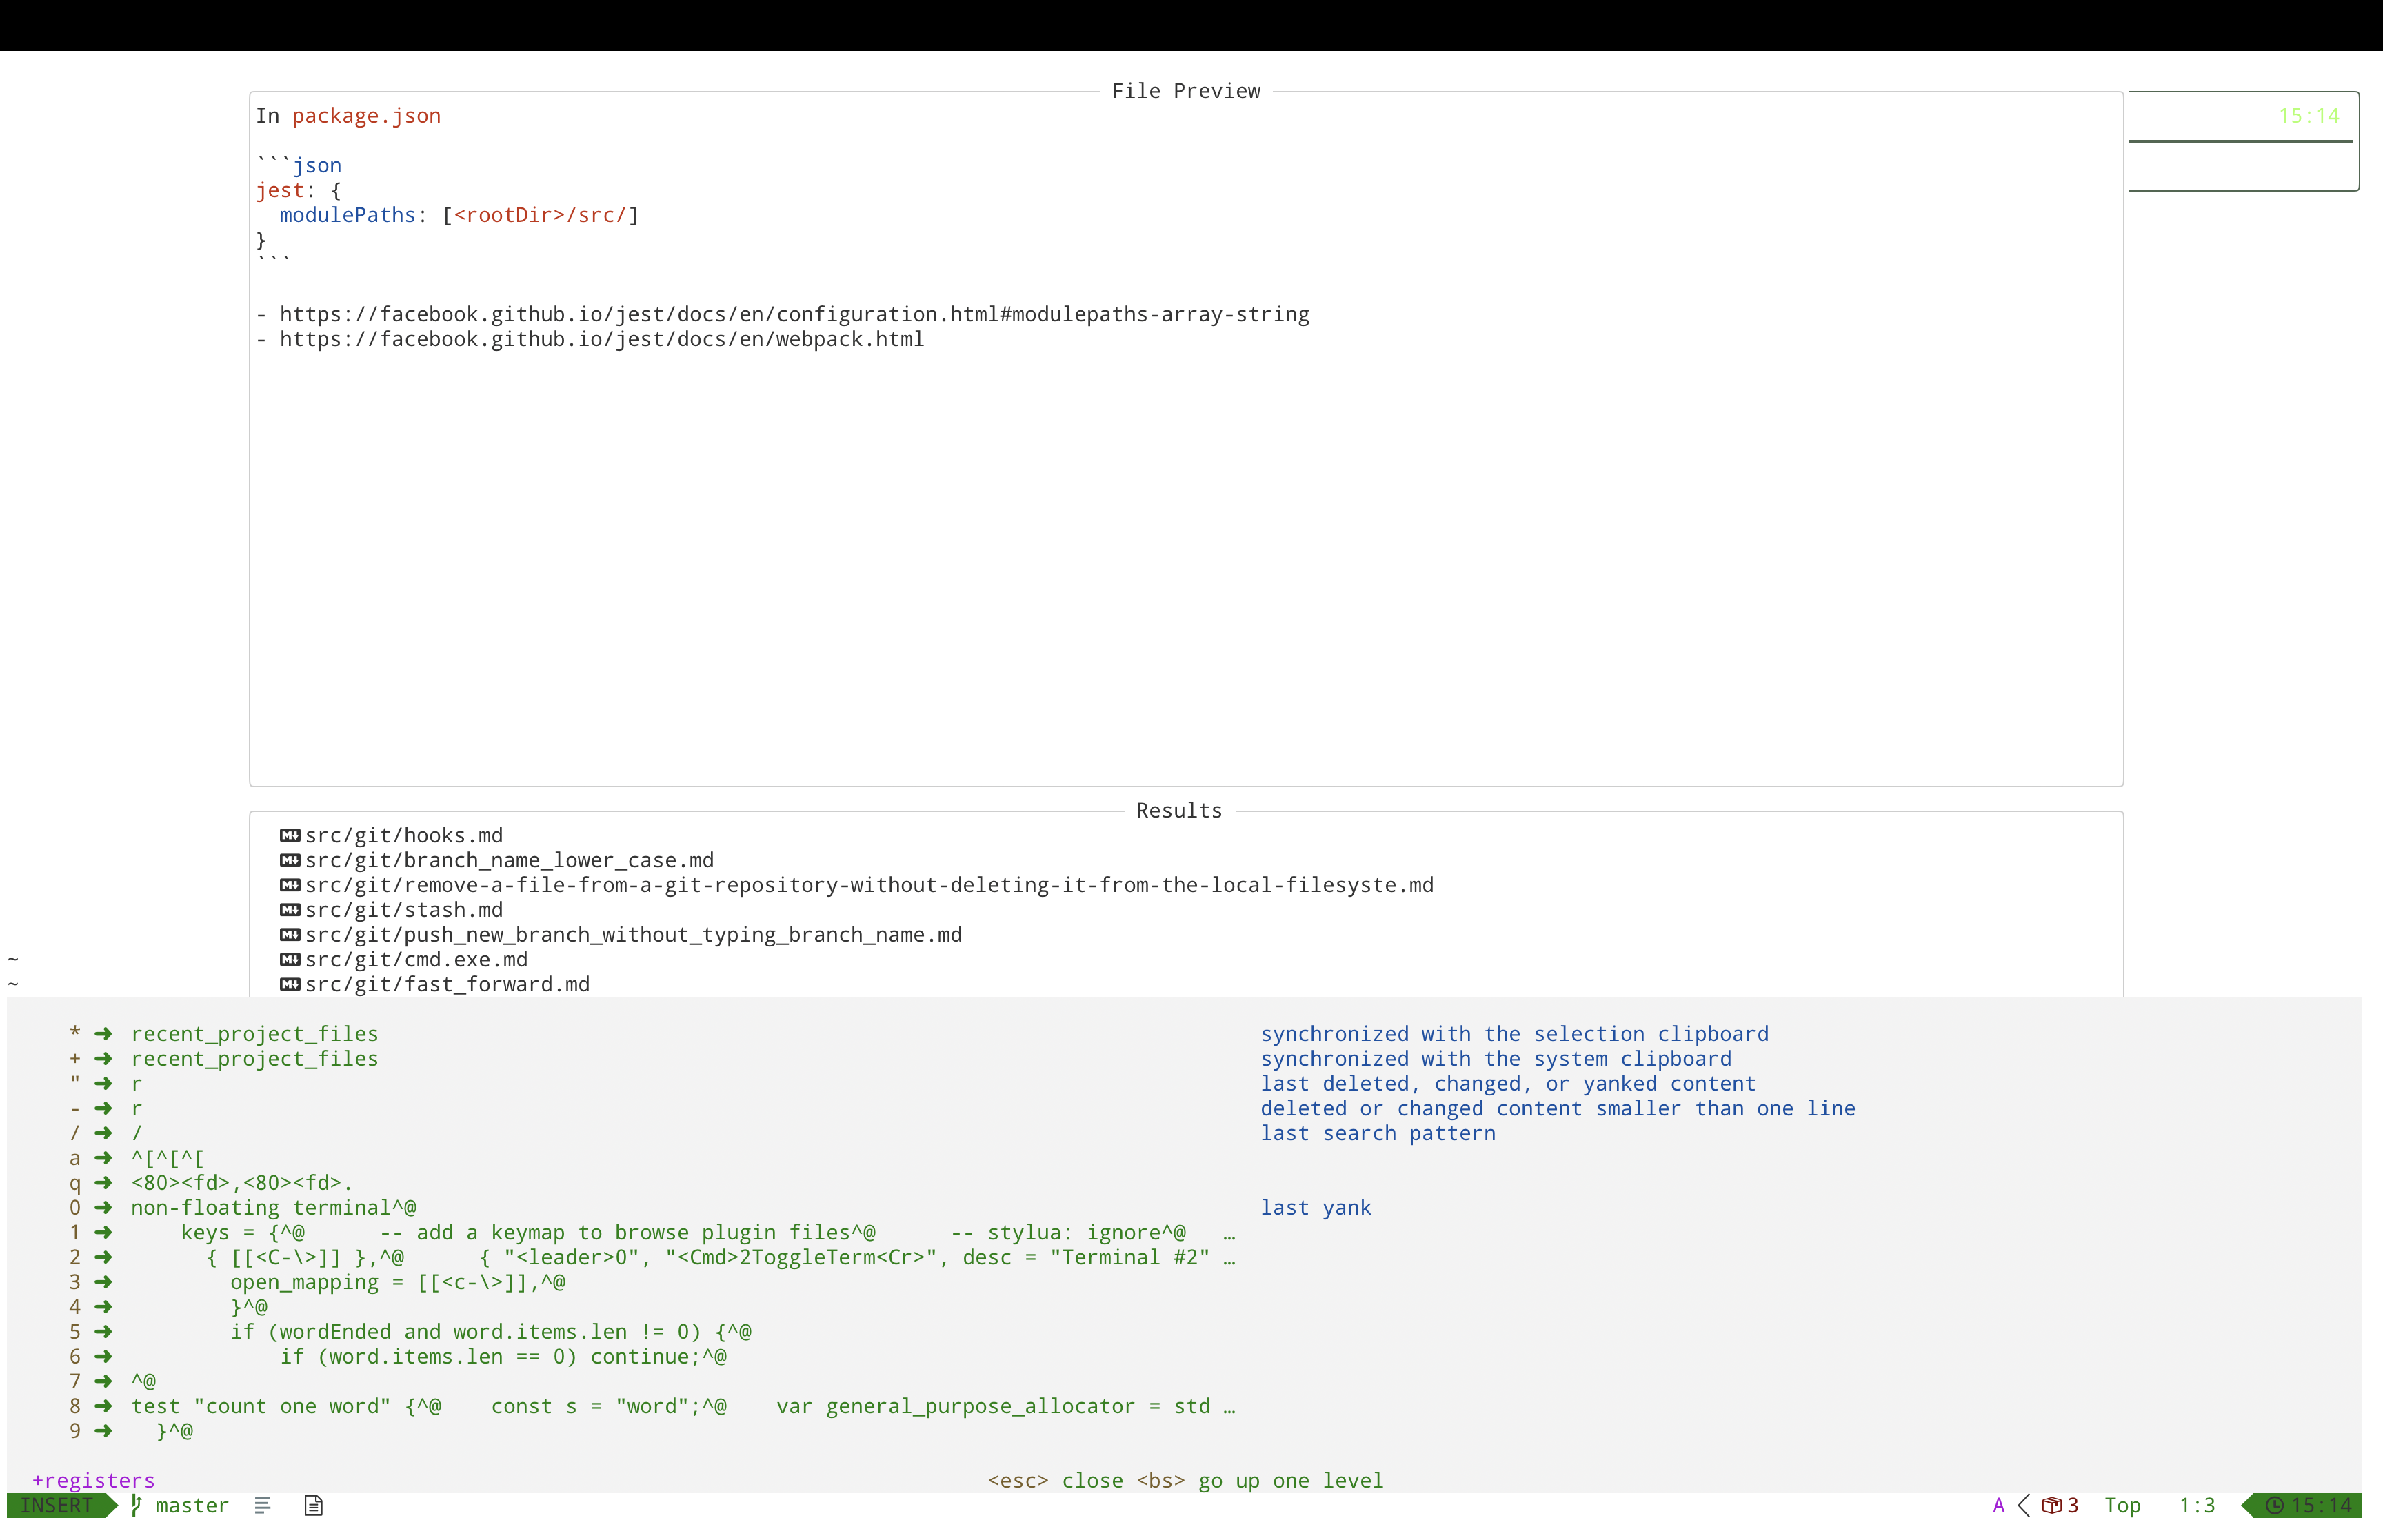Click the text-alignment icon in the statusline
Image resolution: width=2383 pixels, height=1540 pixels.
click(262, 1505)
